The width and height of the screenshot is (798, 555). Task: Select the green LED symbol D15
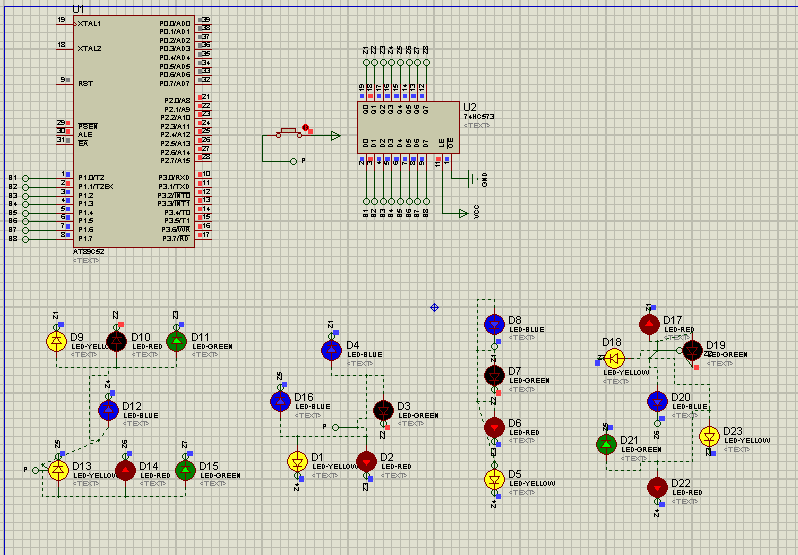tap(185, 471)
